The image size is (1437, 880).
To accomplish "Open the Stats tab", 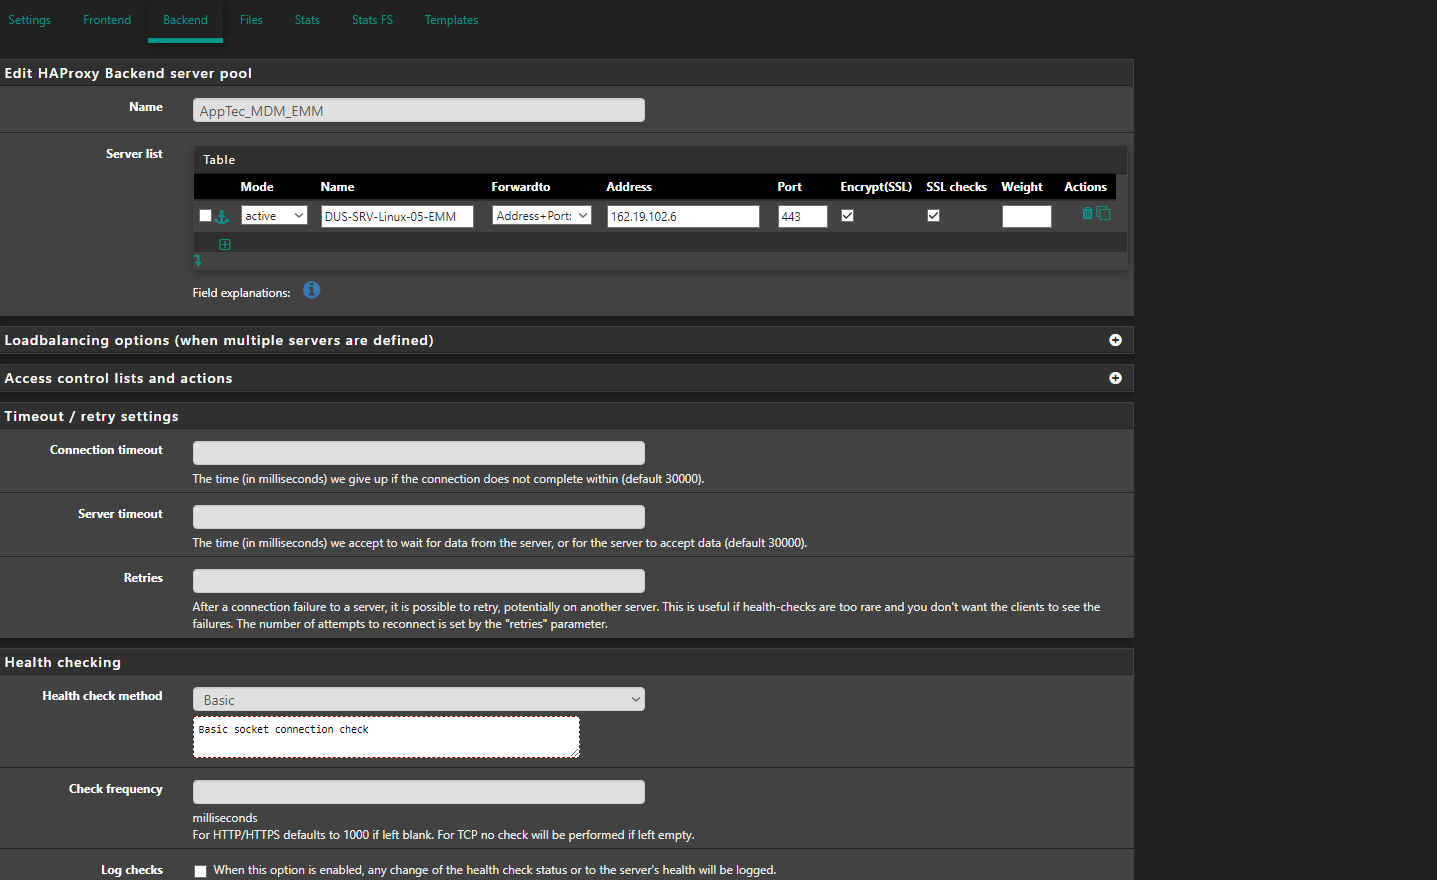I will (x=307, y=20).
